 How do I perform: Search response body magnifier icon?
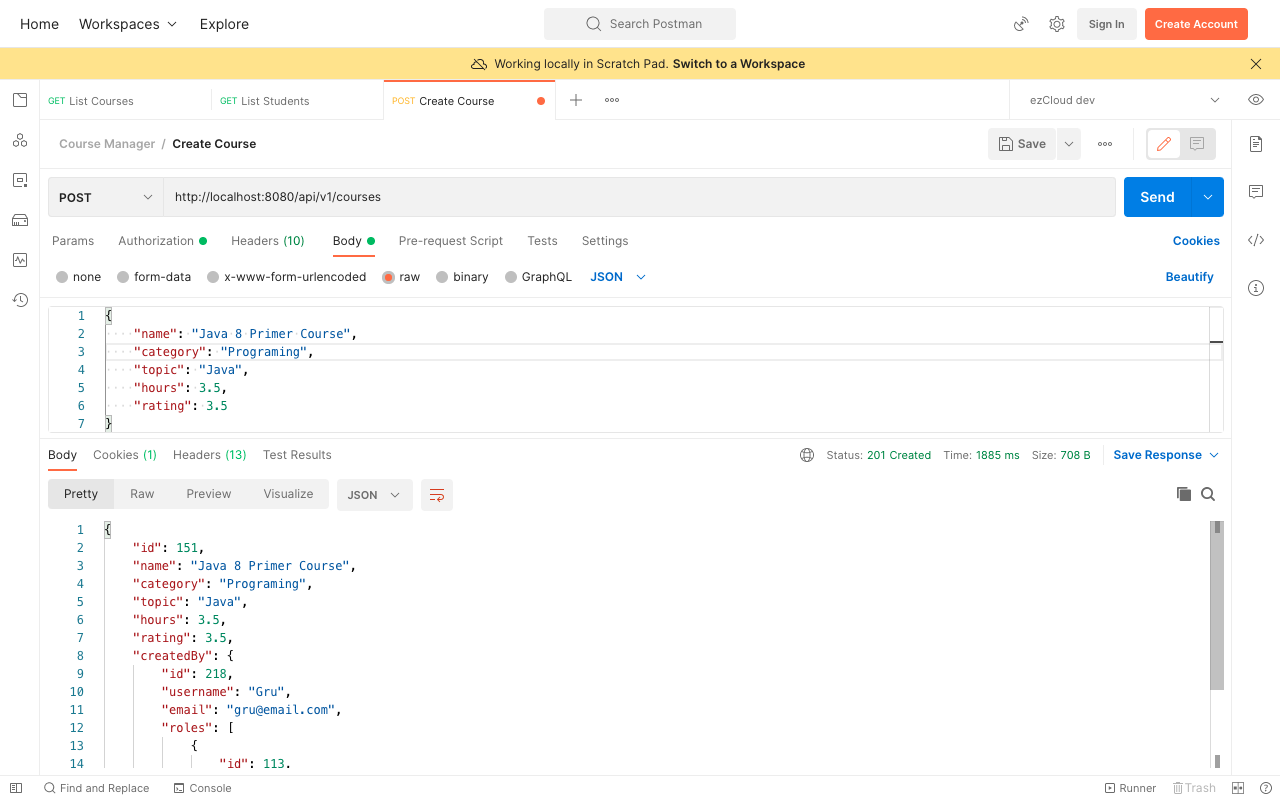pos(1208,494)
